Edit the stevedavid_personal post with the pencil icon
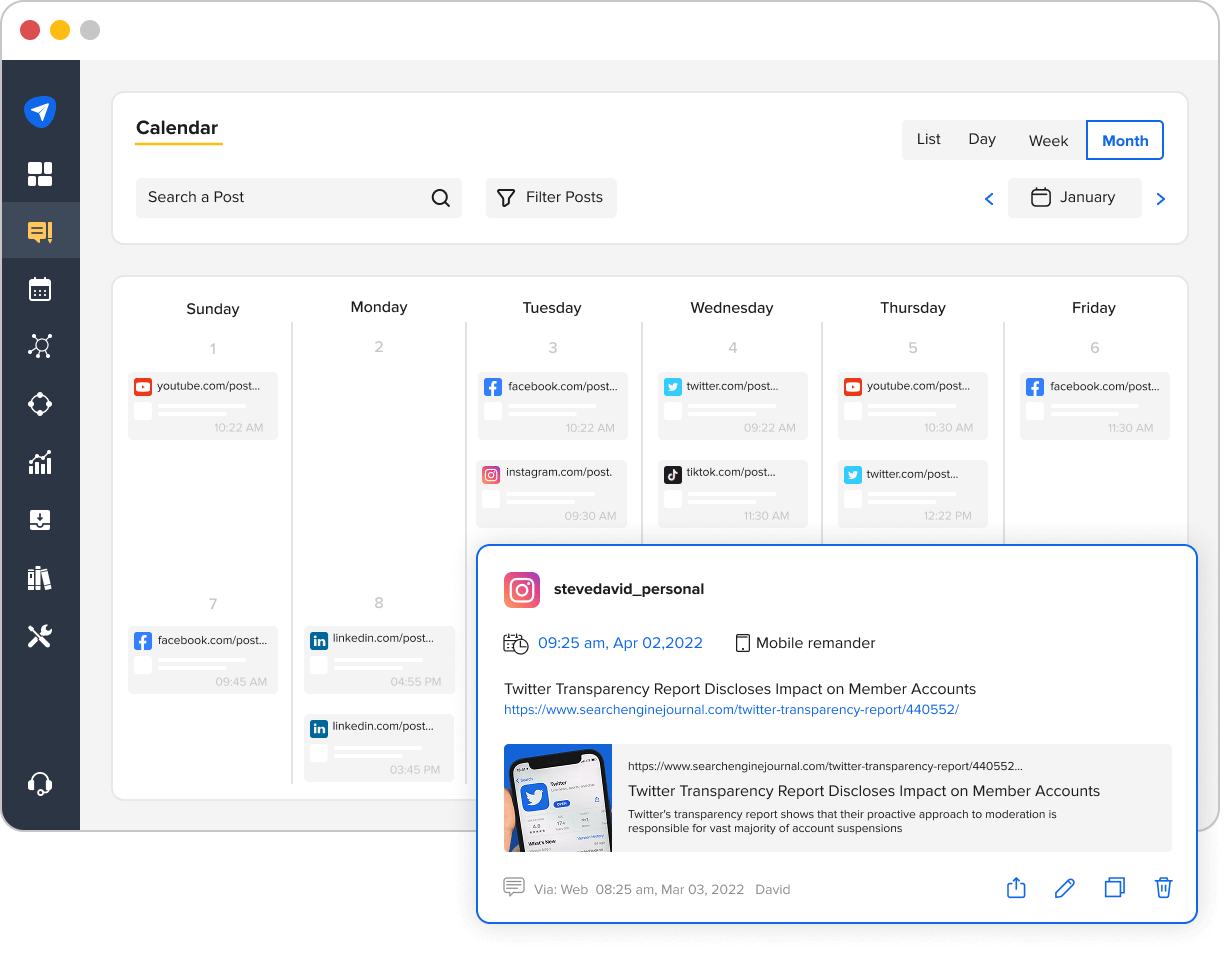The image size is (1228, 954). coord(1064,887)
